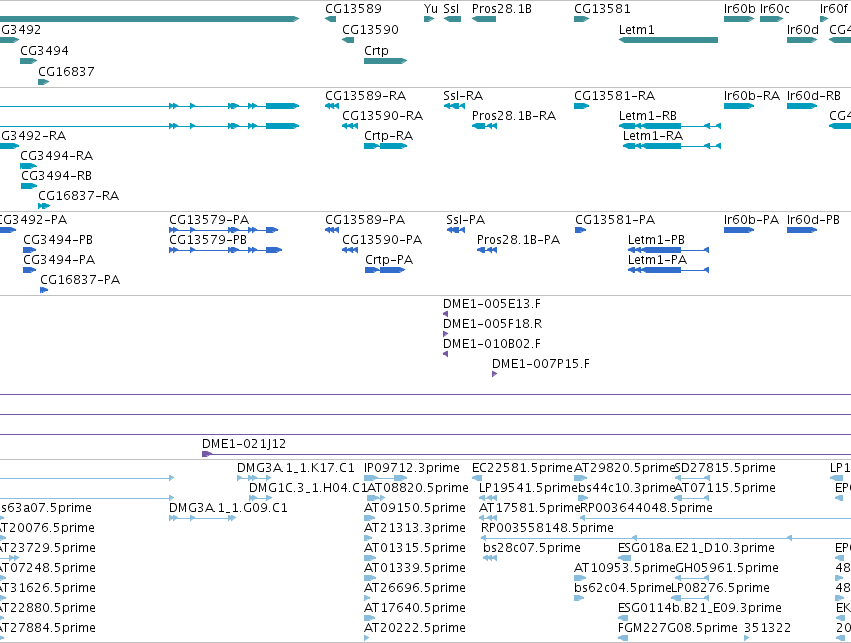Screen dimensions: 851x643
Task: Select the CG13589 gene label
Action: 353,9
